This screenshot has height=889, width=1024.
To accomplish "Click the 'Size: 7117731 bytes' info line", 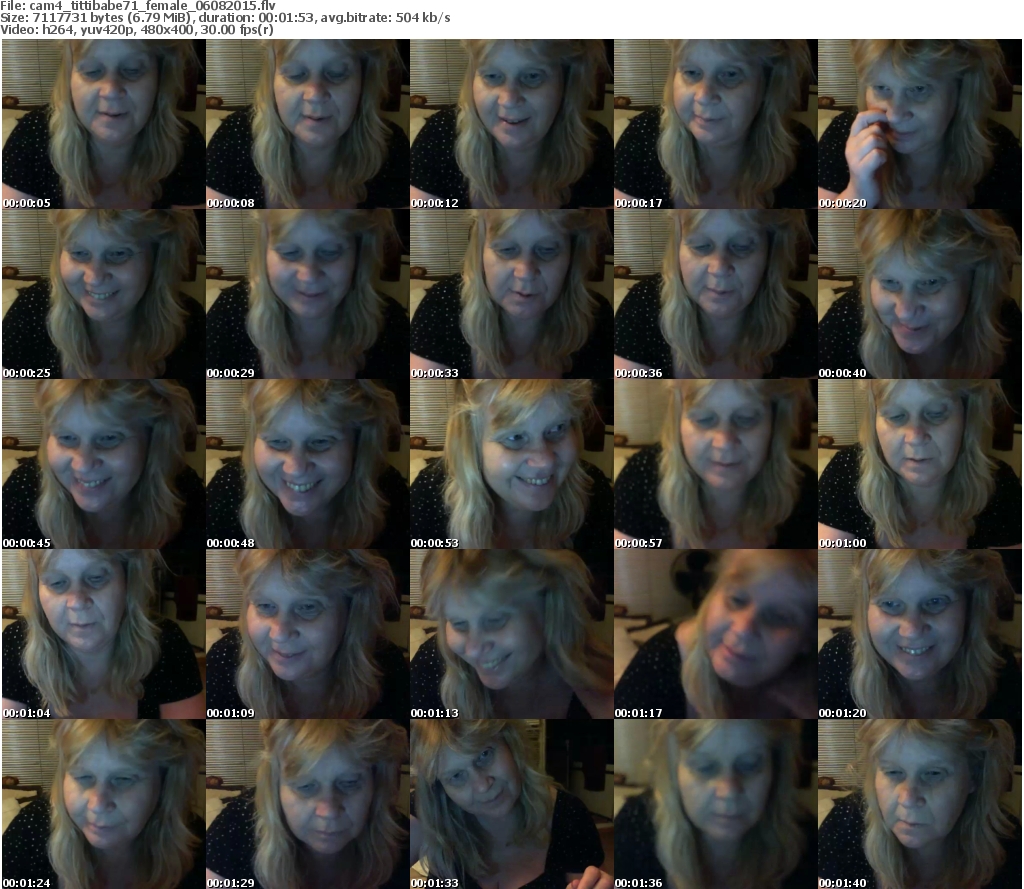I will 225,18.
